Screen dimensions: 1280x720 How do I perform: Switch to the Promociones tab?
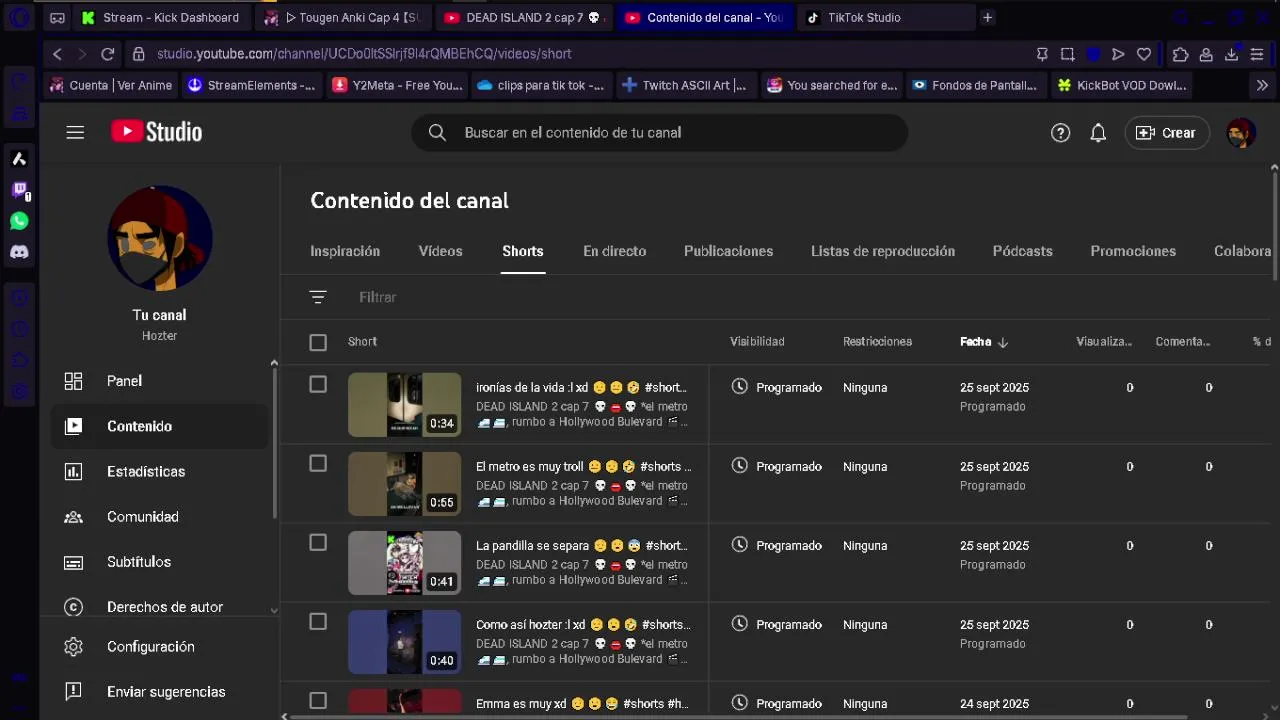coord(1133,251)
